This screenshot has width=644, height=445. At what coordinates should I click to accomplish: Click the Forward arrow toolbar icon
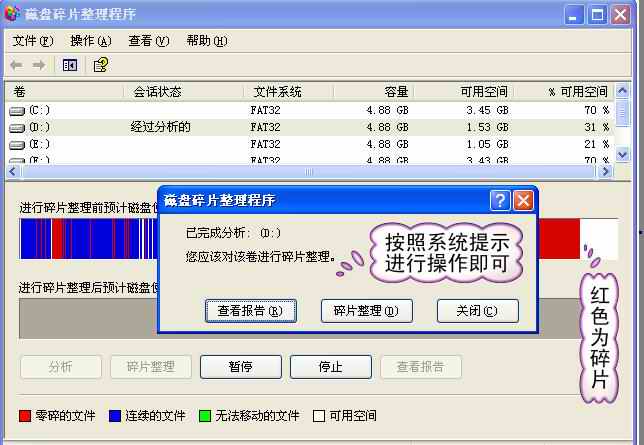click(39, 65)
